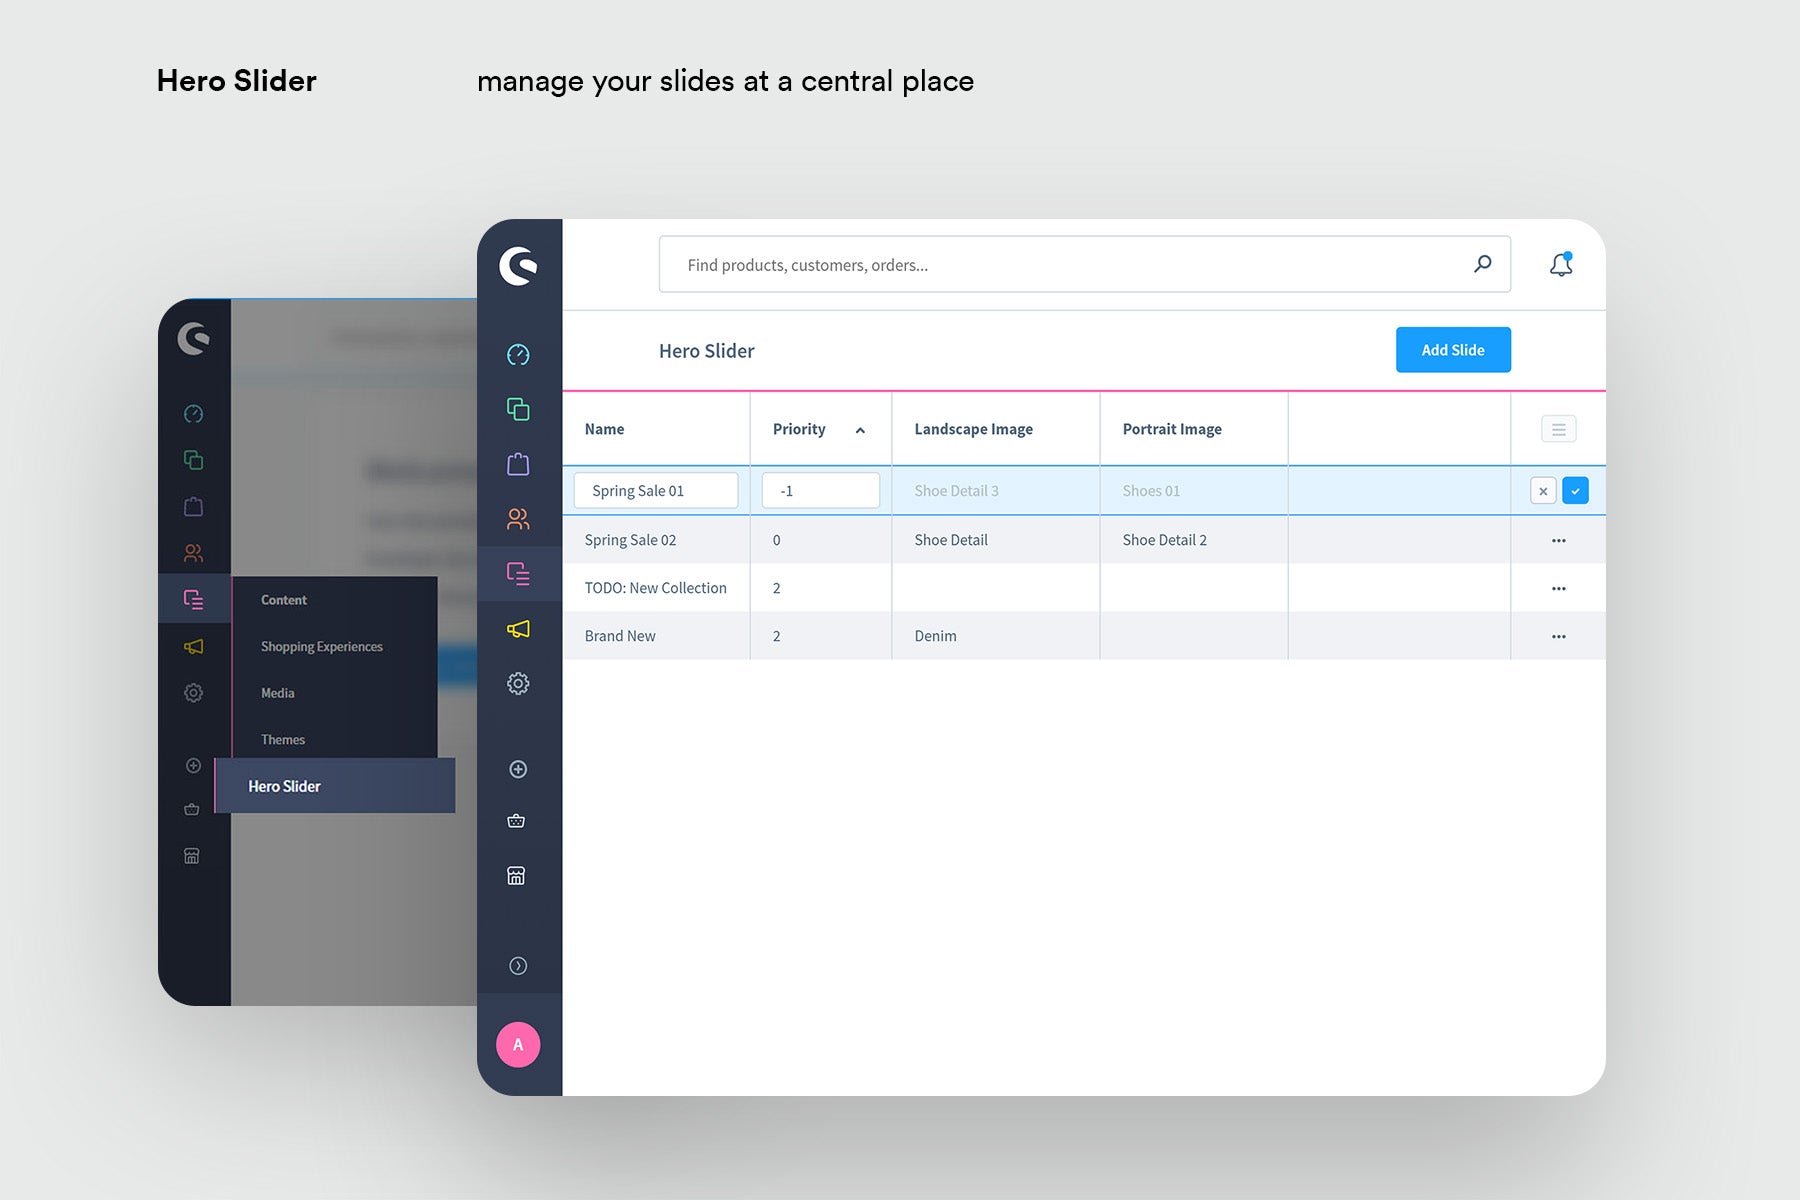Screen dimensions: 1800x1200
Task: Expand sidebar with the arrow circle icon
Action: click(x=518, y=966)
